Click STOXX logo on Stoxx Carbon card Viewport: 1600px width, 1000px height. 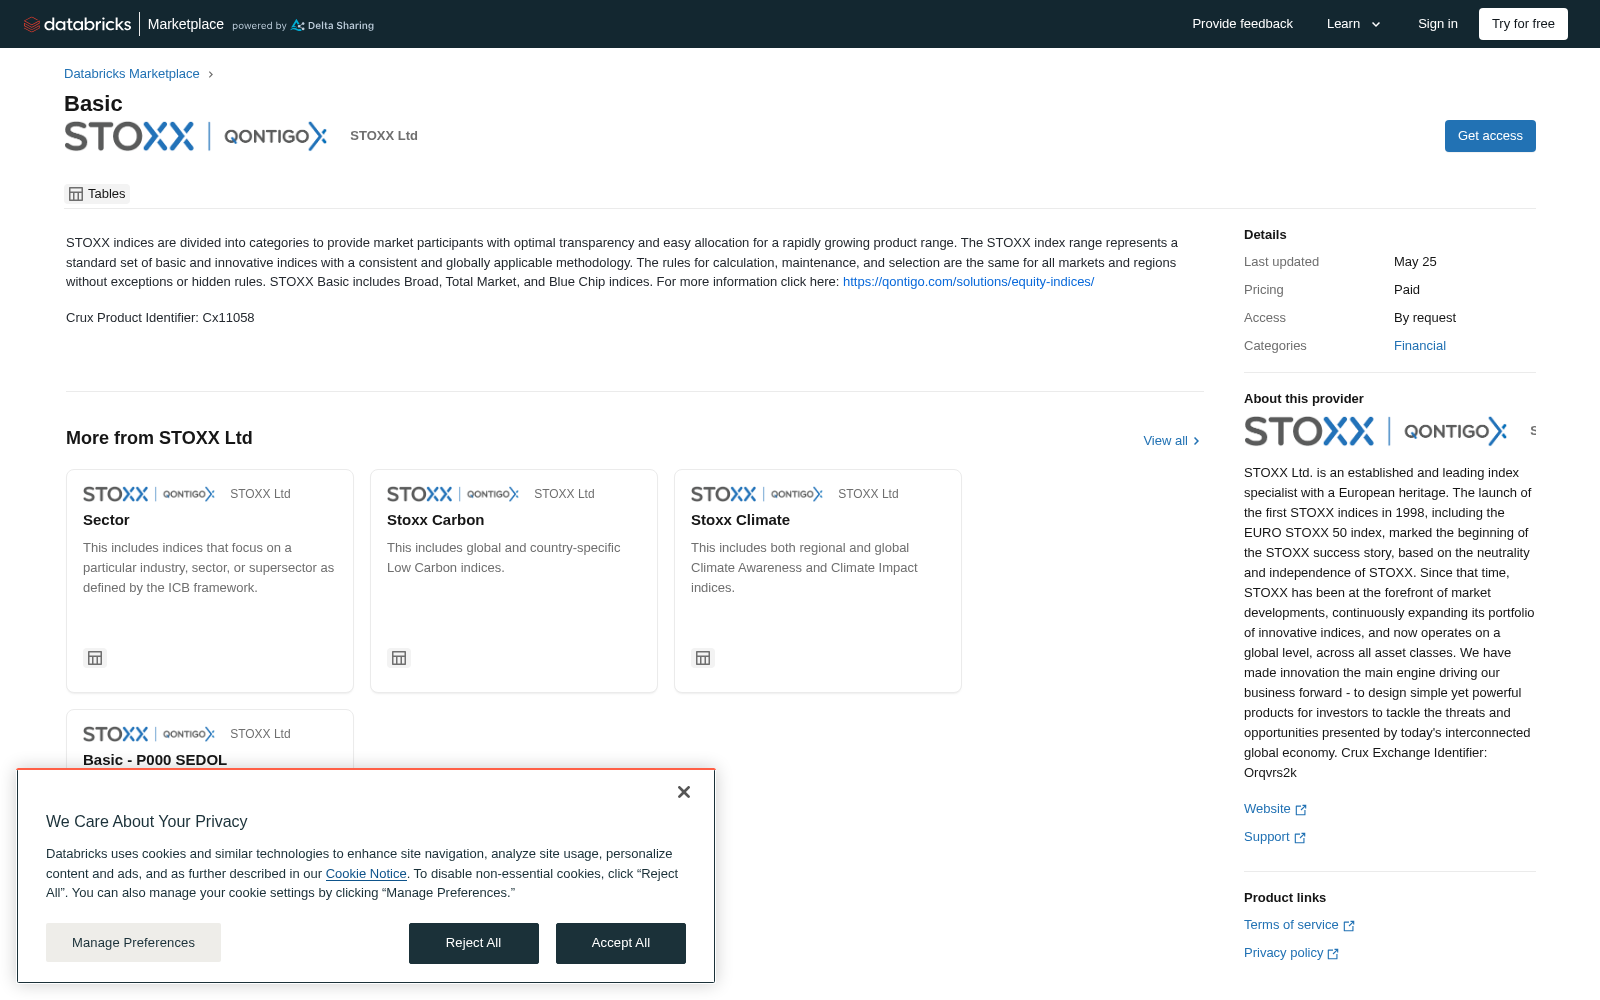(453, 494)
